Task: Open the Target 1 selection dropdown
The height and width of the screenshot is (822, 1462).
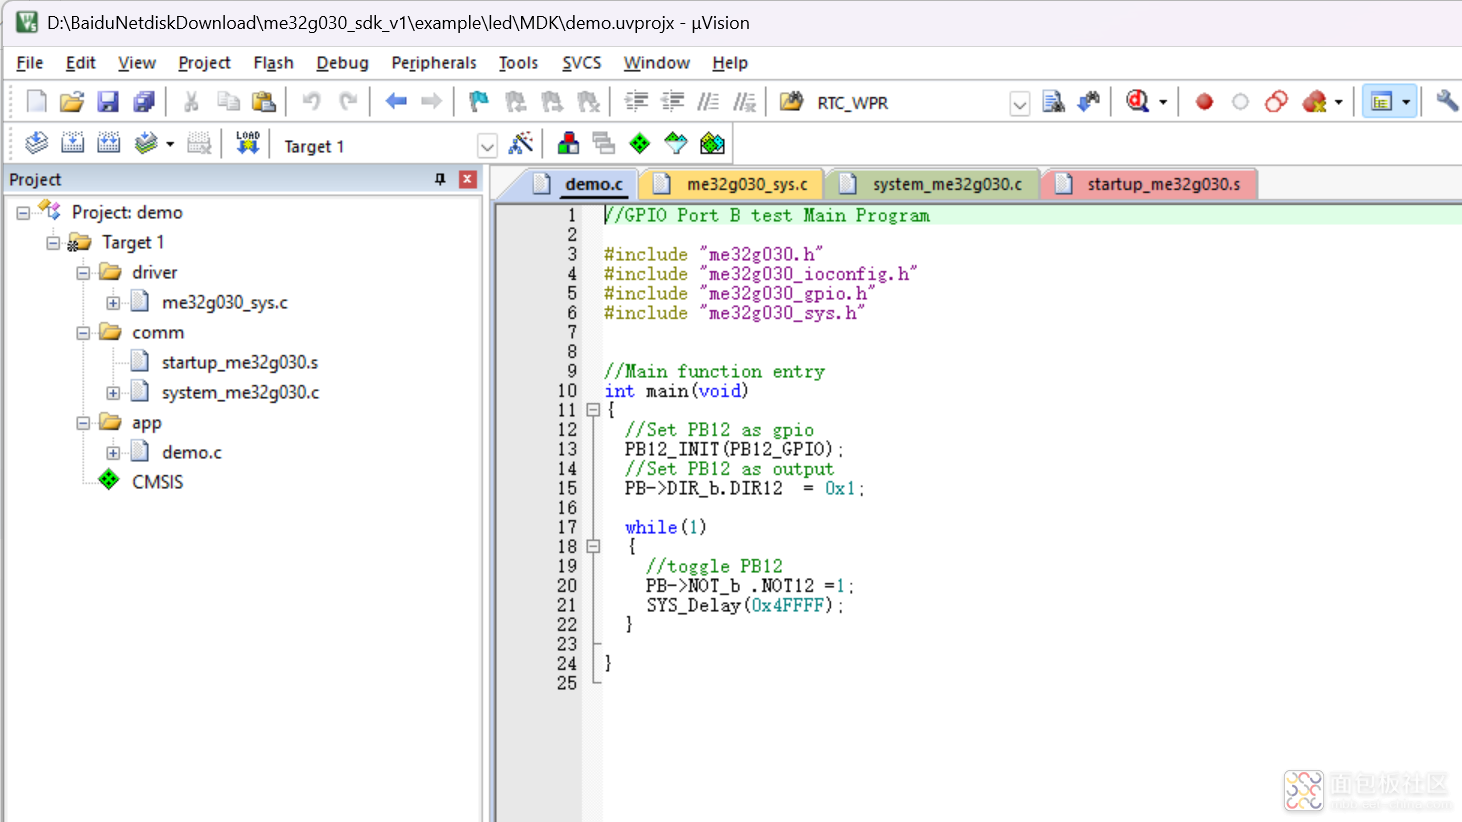Action: 487,146
